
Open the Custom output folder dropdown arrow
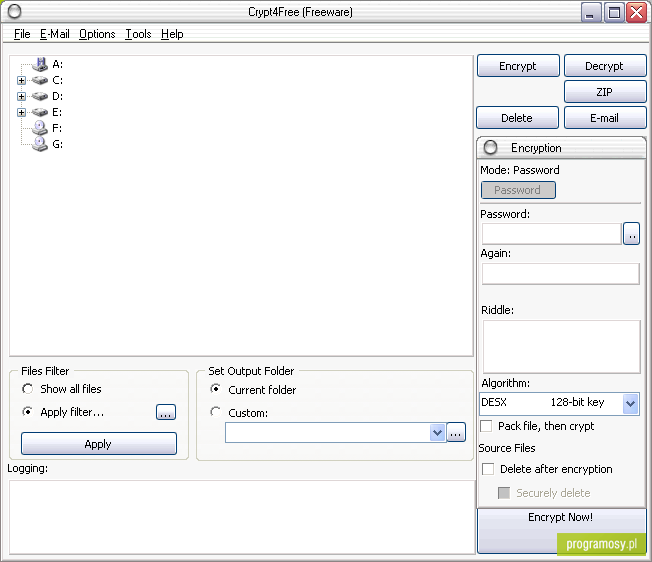click(437, 433)
